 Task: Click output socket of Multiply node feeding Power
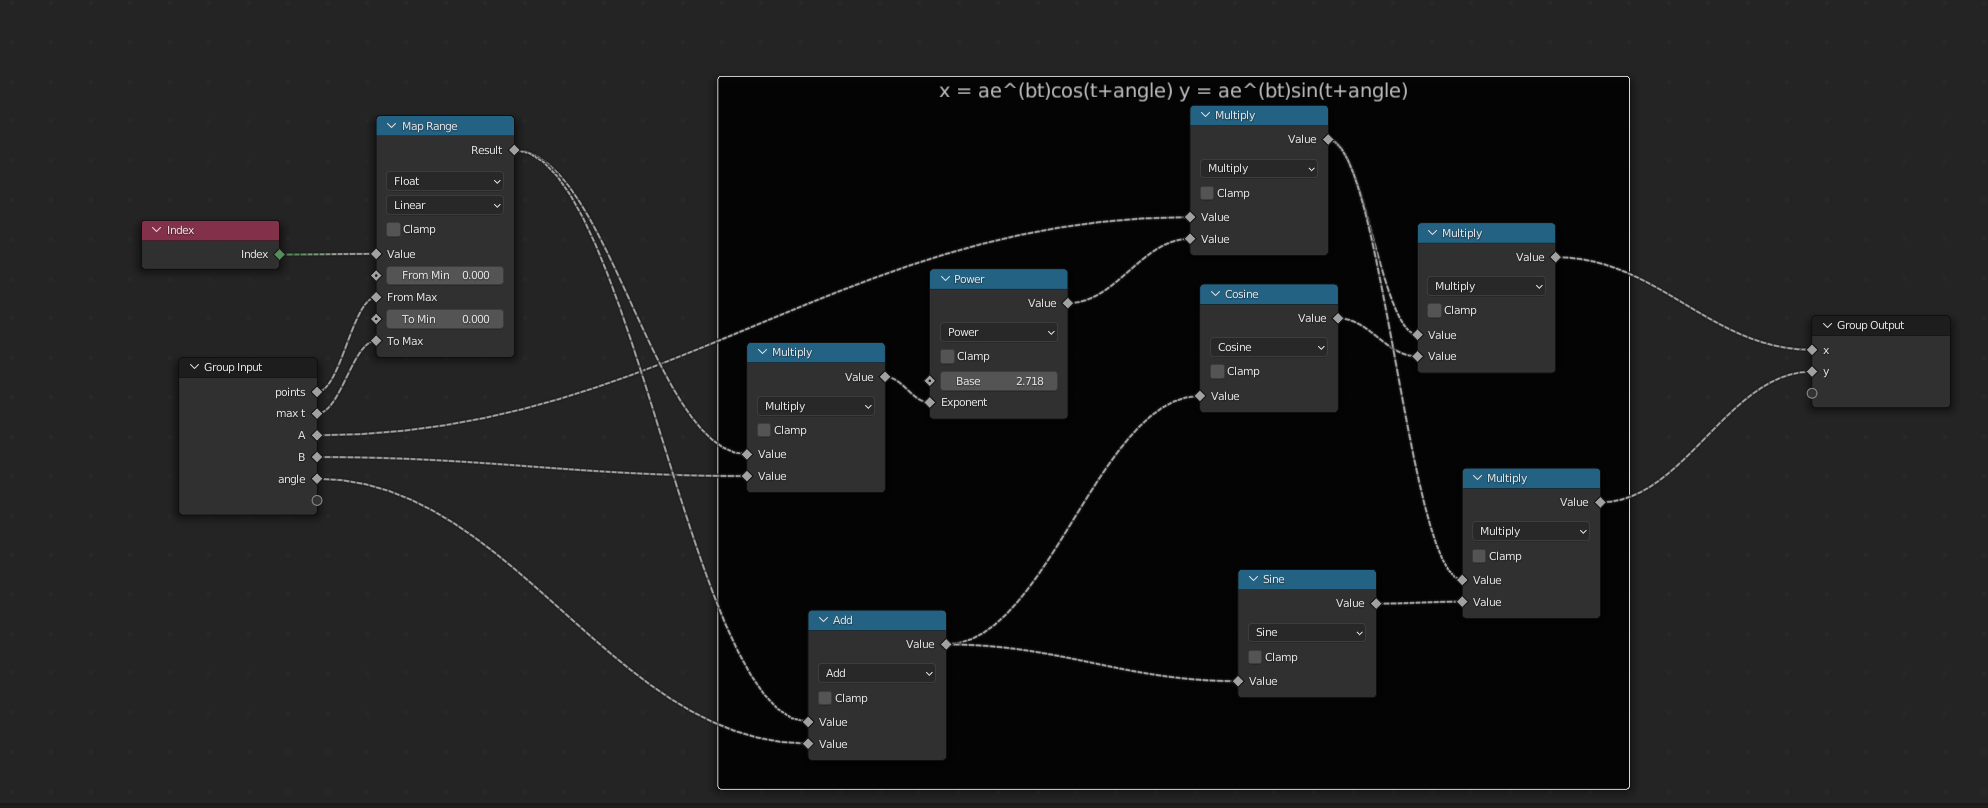(x=885, y=377)
